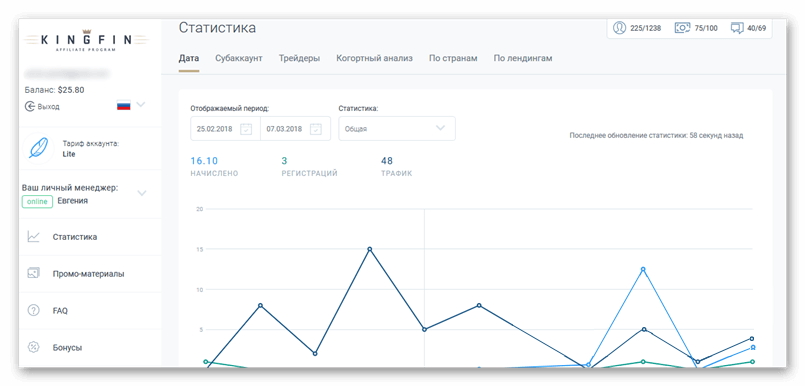The width and height of the screenshot is (805, 386).
Task: Click the Последнее обновление статистики text
Action: tap(656, 136)
